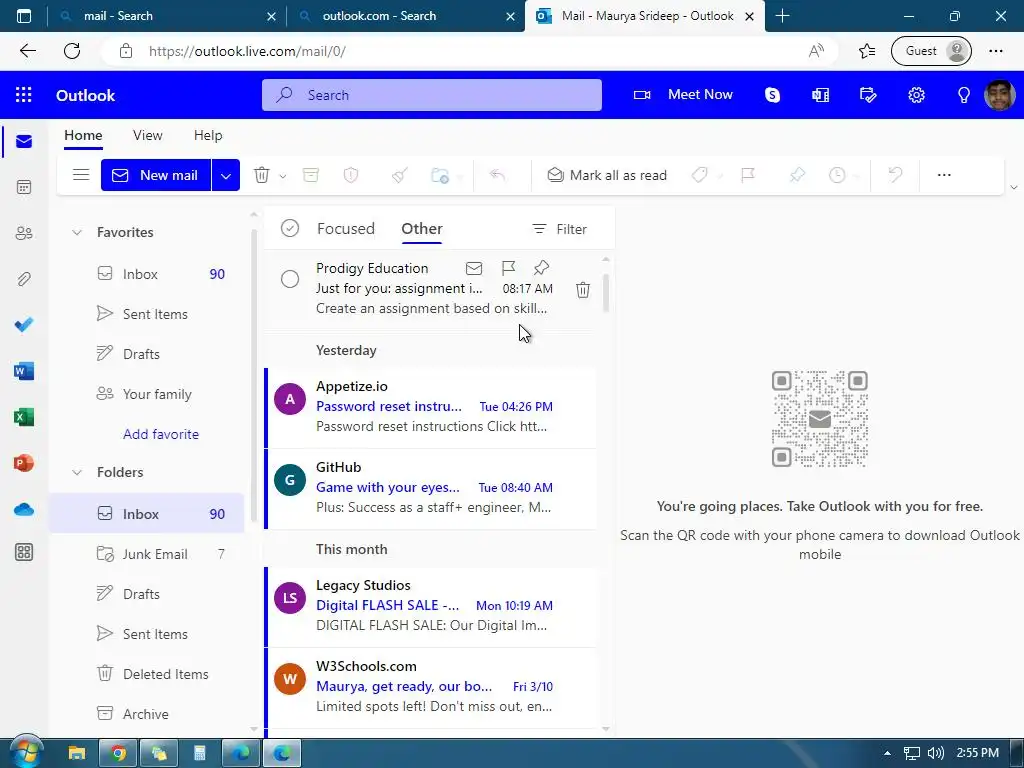Click the Reply arrow in the toolbar
Image resolution: width=1024 pixels, height=768 pixels.
(x=497, y=175)
